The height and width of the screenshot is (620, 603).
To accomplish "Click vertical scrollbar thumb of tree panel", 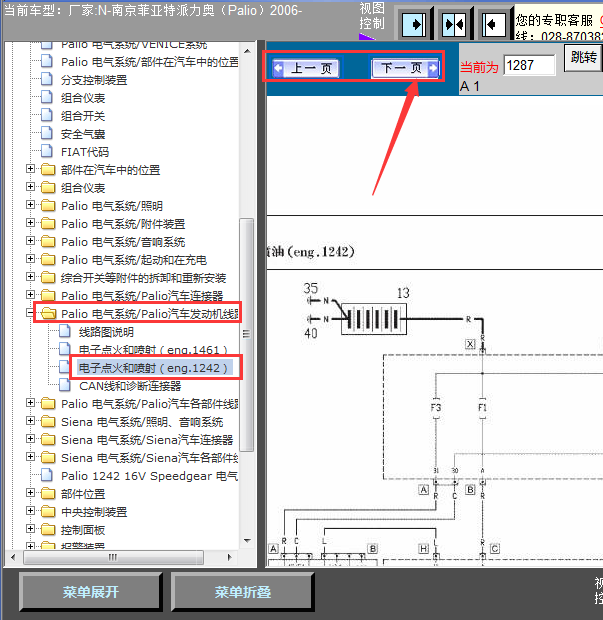I will tap(247, 335).
